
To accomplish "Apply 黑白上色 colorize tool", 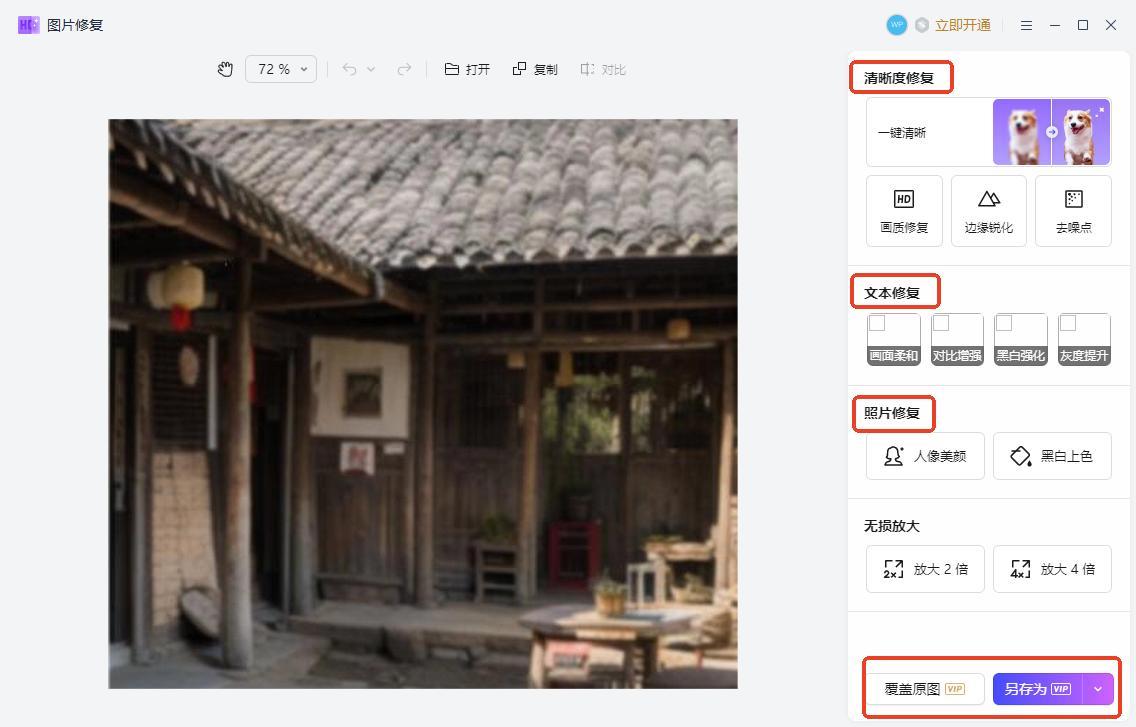I will coord(1052,456).
